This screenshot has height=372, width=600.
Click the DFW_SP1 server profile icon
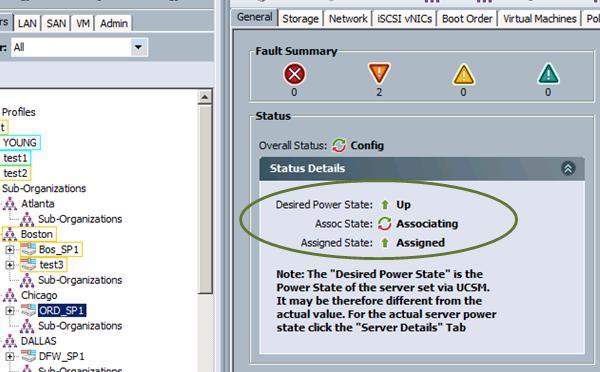tap(28, 356)
